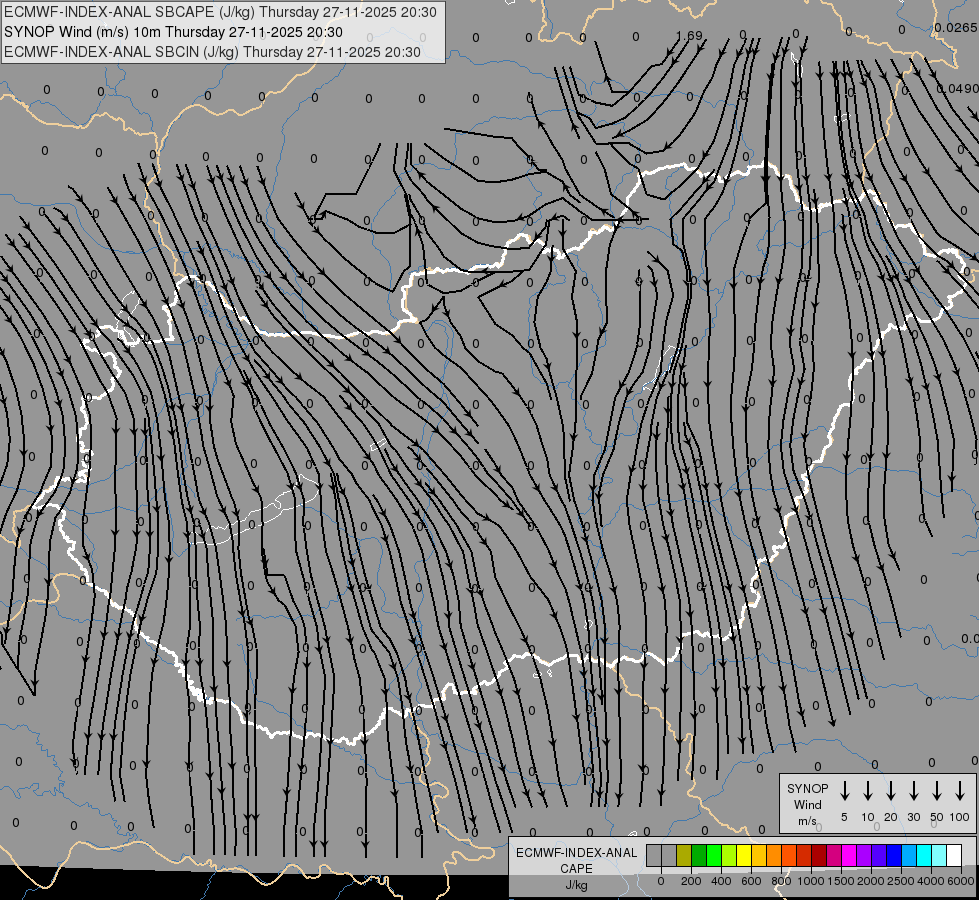Click the wind arrow above the 50 label
The image size is (979, 900).
[x=937, y=791]
